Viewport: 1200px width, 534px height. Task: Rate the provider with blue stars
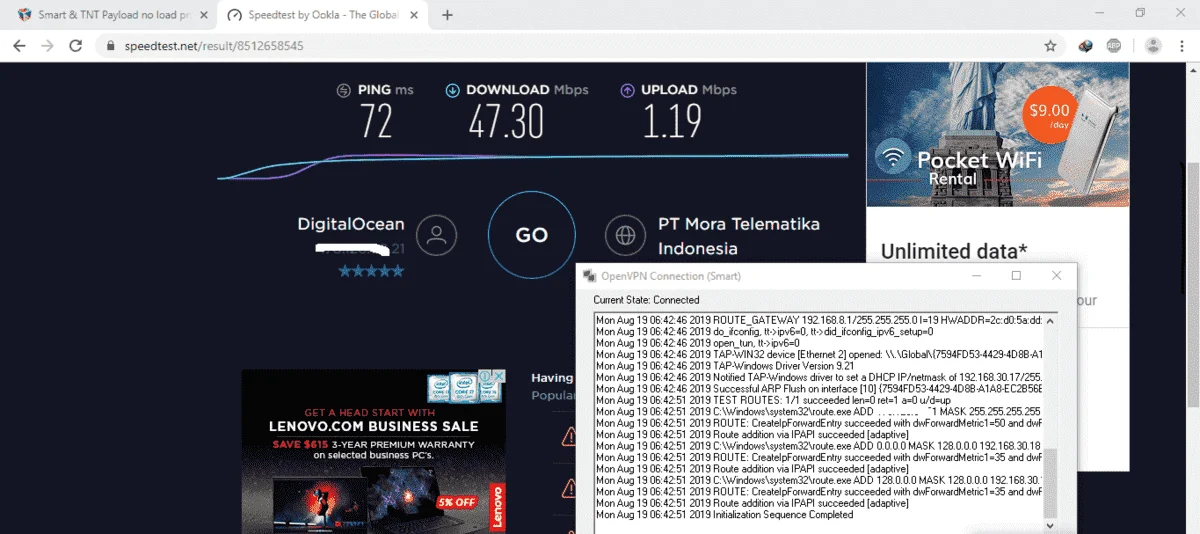point(371,271)
